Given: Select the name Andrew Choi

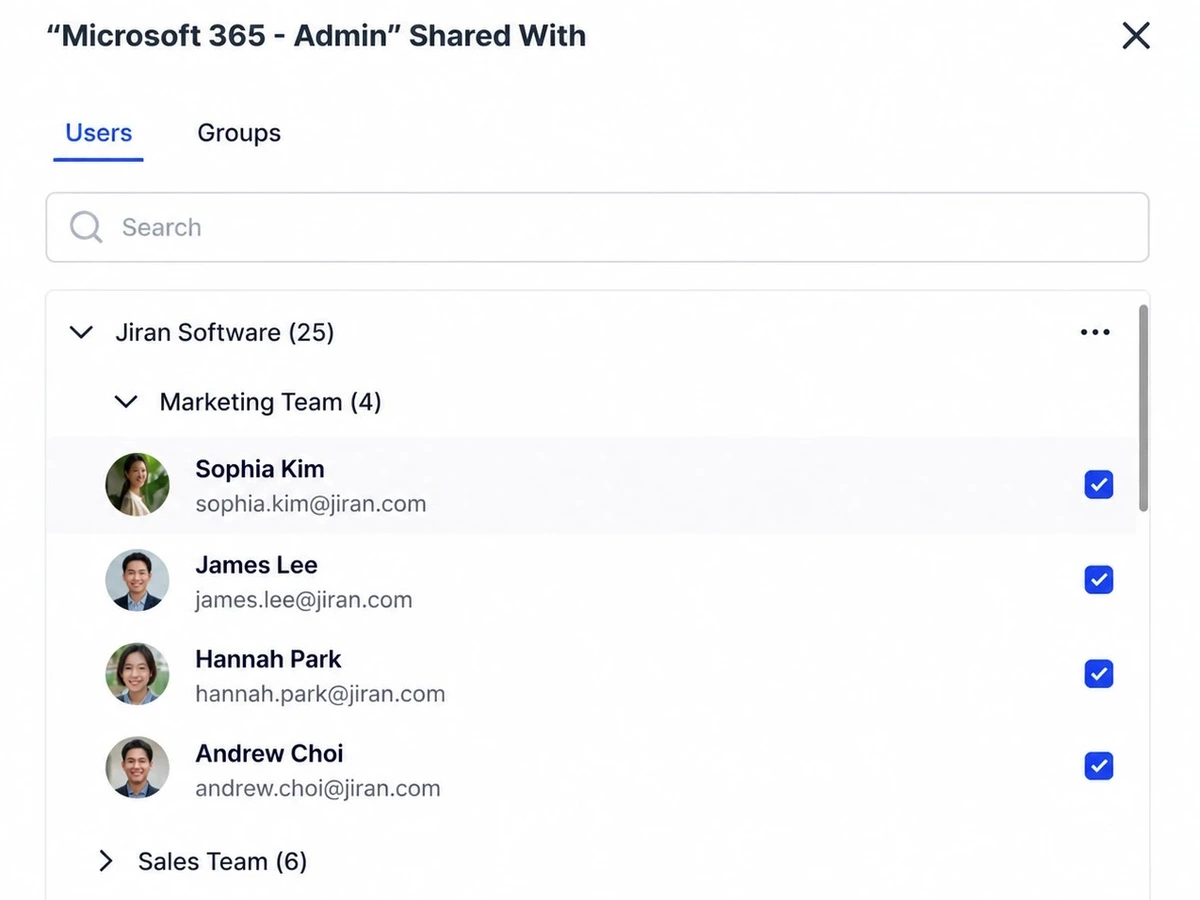Looking at the screenshot, I should (269, 753).
